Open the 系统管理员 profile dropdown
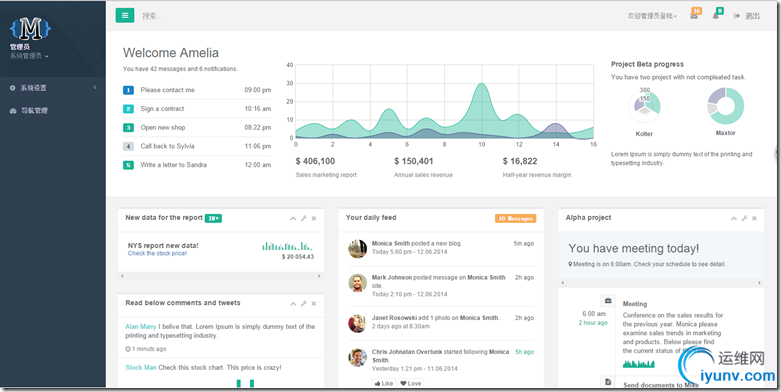Viewport: 781px width, 392px height. pos(29,56)
